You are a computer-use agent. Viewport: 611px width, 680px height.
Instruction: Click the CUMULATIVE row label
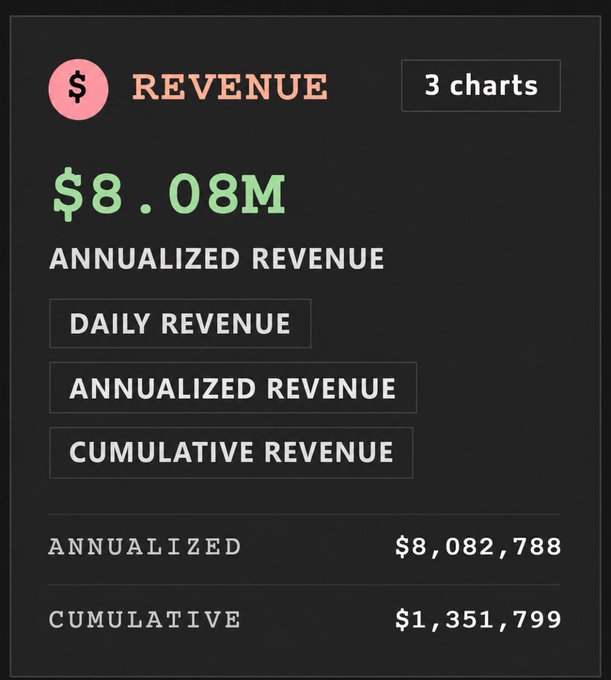(x=144, y=619)
